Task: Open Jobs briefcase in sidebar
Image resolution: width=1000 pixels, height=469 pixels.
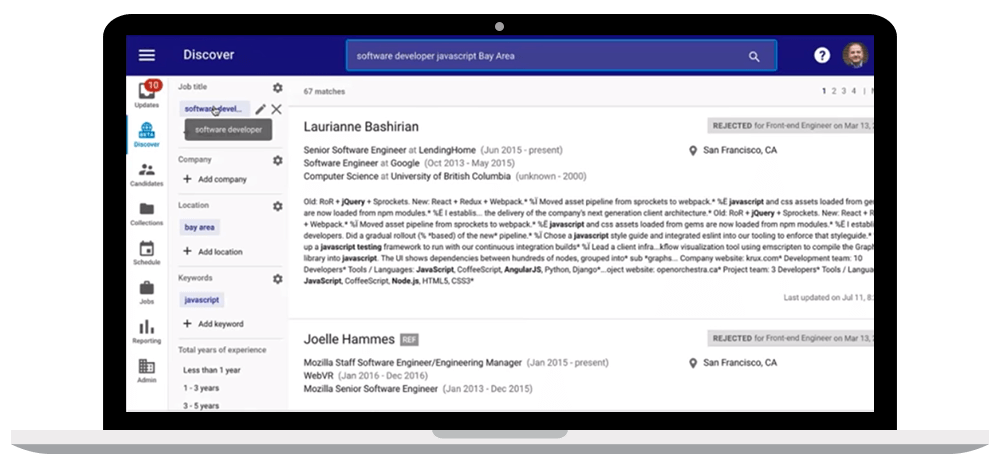Action: pyautogui.click(x=147, y=292)
